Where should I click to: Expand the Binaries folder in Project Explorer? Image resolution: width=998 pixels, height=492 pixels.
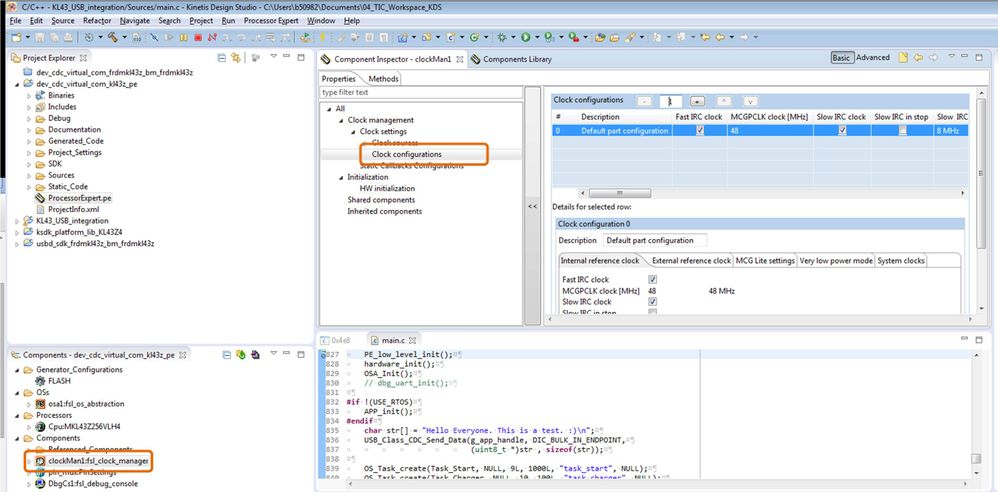click(29, 95)
